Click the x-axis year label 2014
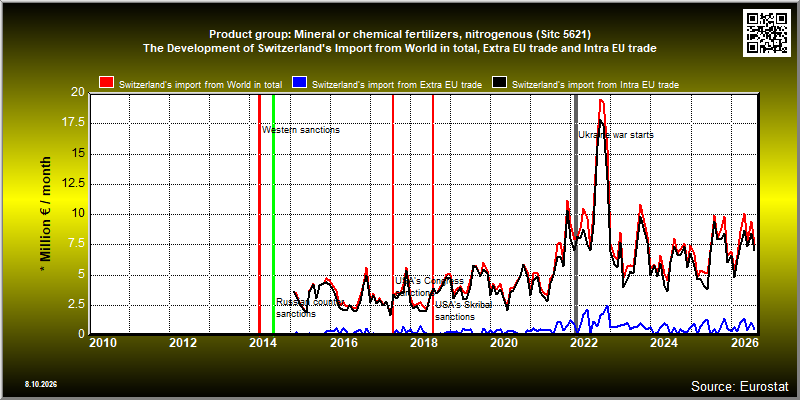The width and height of the screenshot is (800, 400). [263, 342]
